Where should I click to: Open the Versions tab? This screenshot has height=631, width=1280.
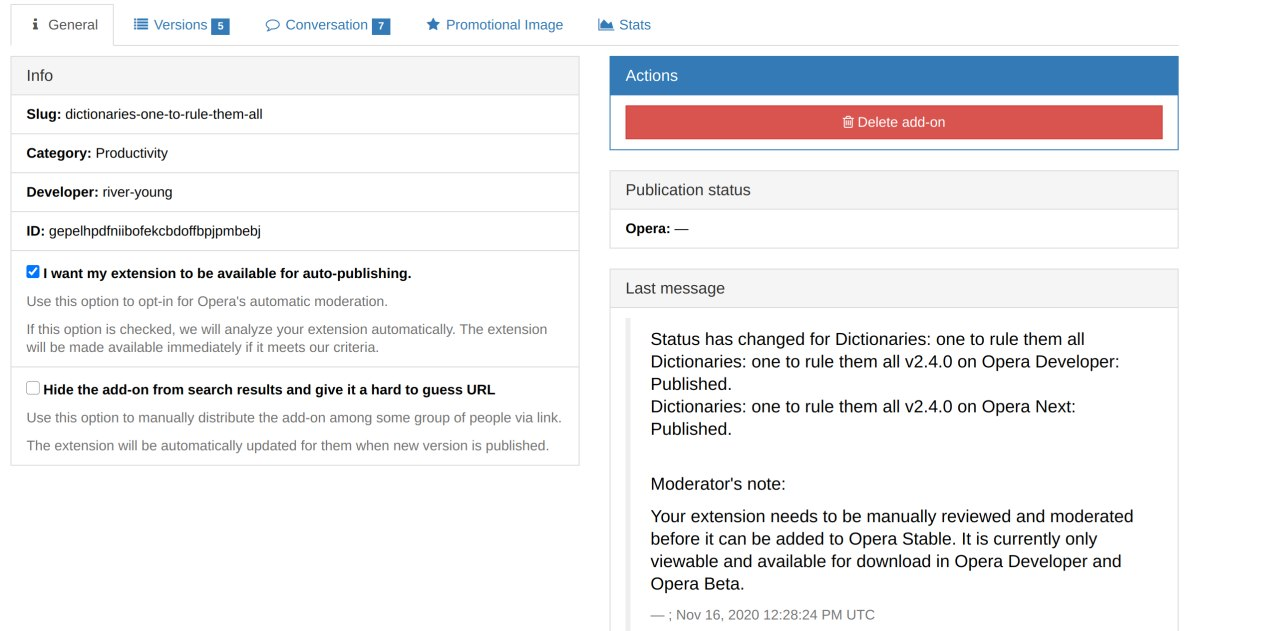(181, 25)
